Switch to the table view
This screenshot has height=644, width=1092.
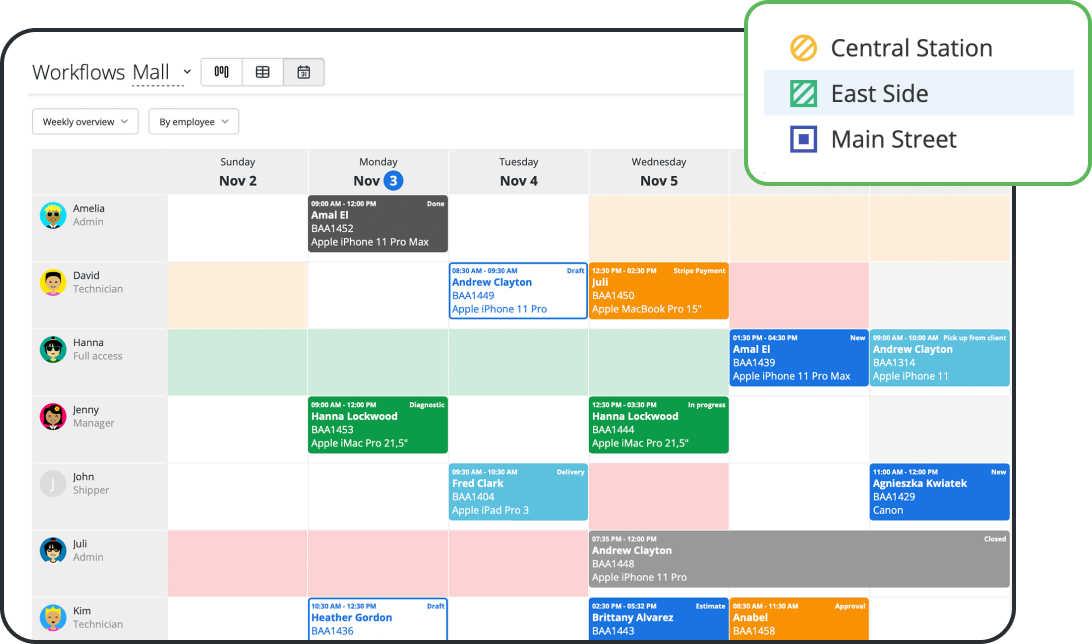[x=263, y=72]
